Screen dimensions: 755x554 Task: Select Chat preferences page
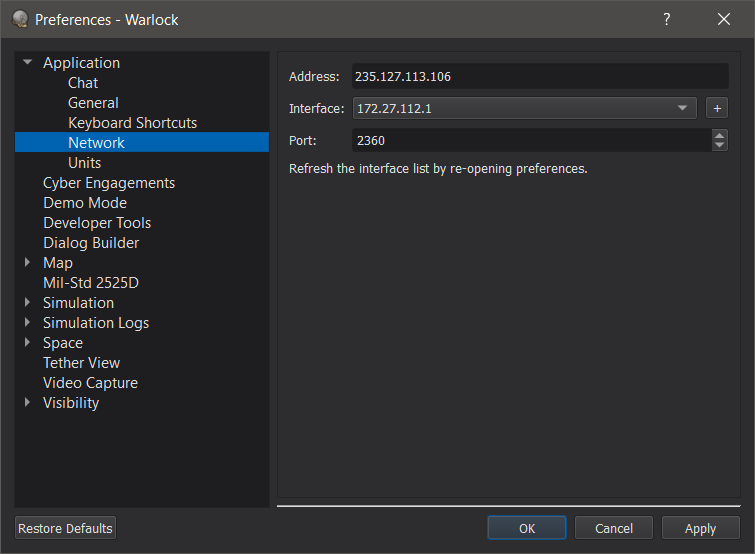coord(83,83)
